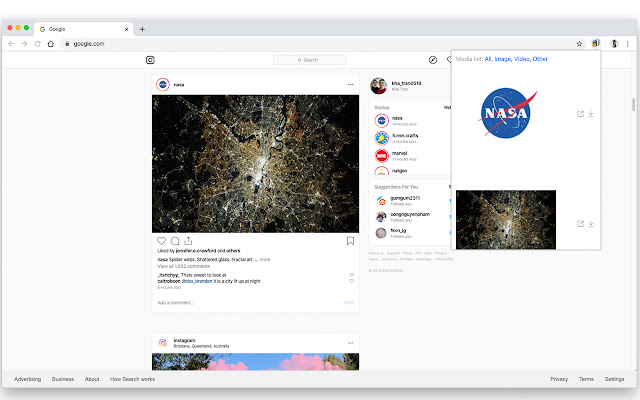Expand the nasa caption with more
Image resolution: width=640 pixels, height=400 pixels.
tap(265, 260)
